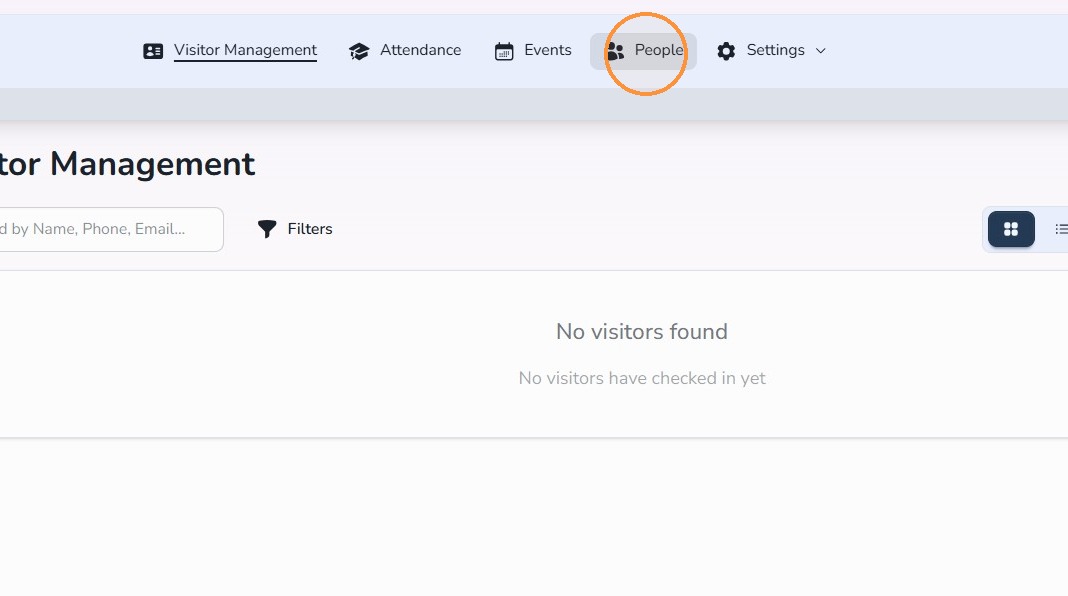The image size is (1068, 596).
Task: Click the Attendance graduation cap icon
Action: tap(359, 51)
